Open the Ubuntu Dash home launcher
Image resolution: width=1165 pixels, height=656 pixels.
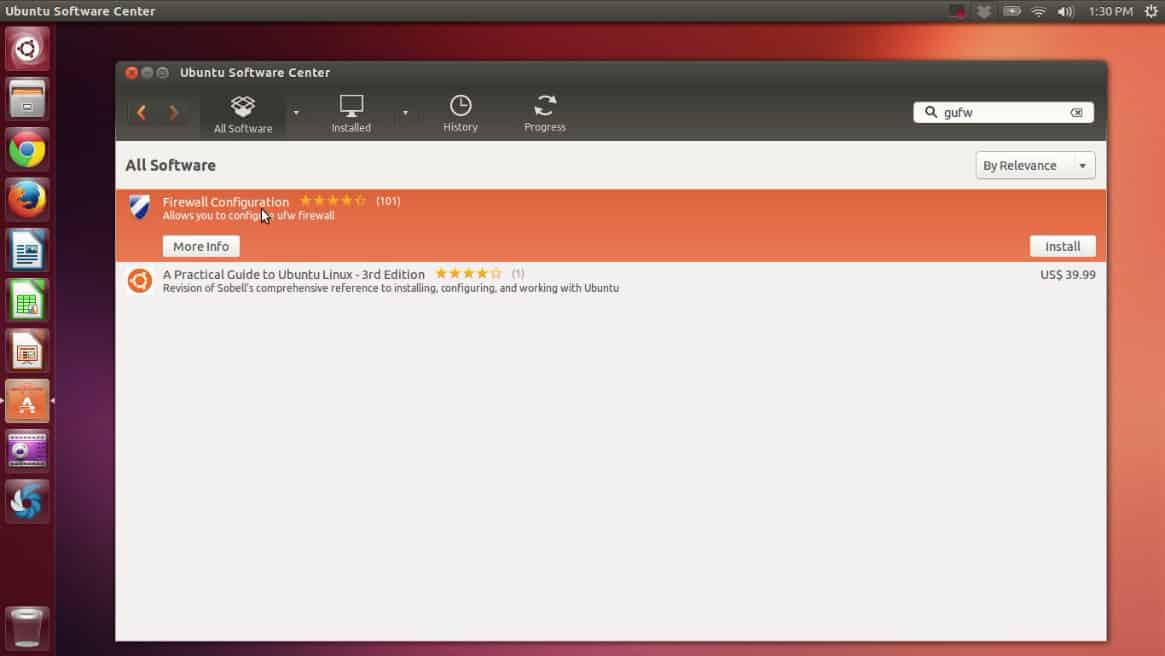point(27,49)
